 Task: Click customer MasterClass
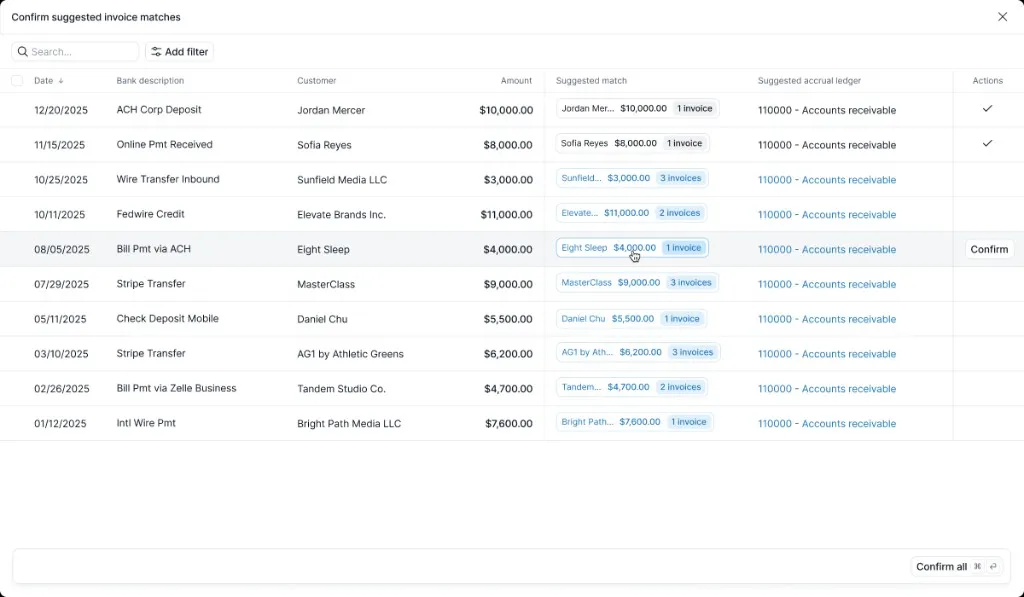pyautogui.click(x=326, y=284)
